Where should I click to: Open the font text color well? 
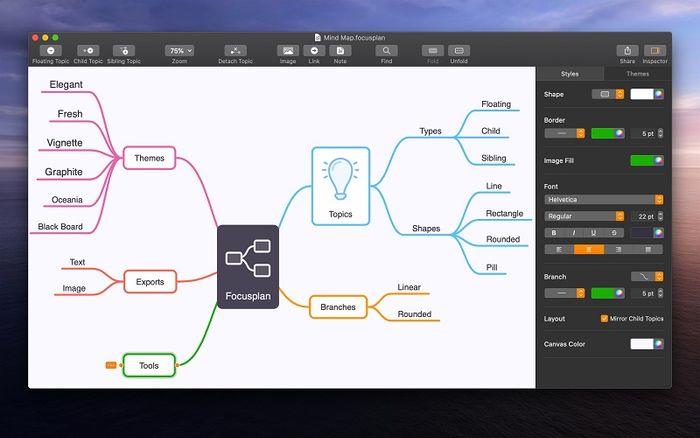[647, 233]
